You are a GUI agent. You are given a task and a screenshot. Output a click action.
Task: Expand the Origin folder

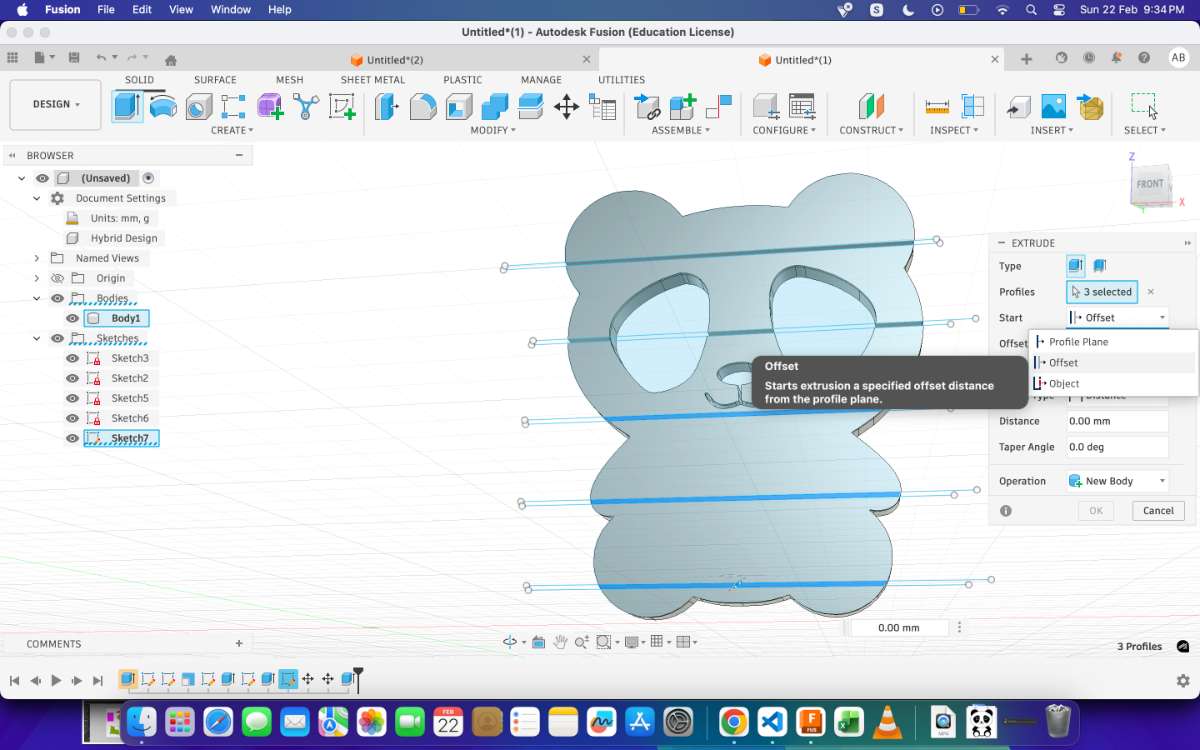pos(37,278)
